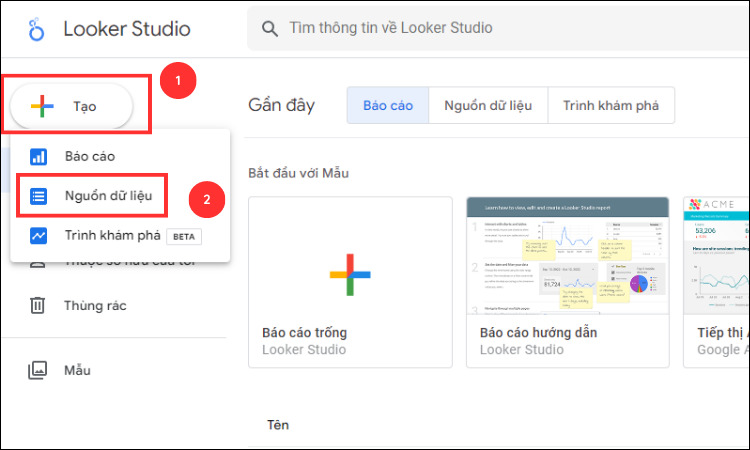Click the Bắt đầu với Mẫu heading
750x450 pixels.
[x=298, y=173]
